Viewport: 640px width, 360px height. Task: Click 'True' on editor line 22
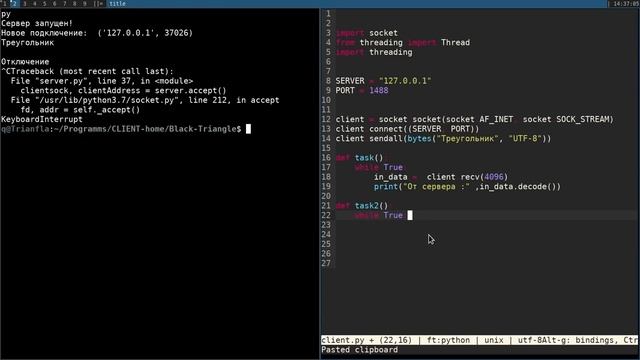(393, 215)
